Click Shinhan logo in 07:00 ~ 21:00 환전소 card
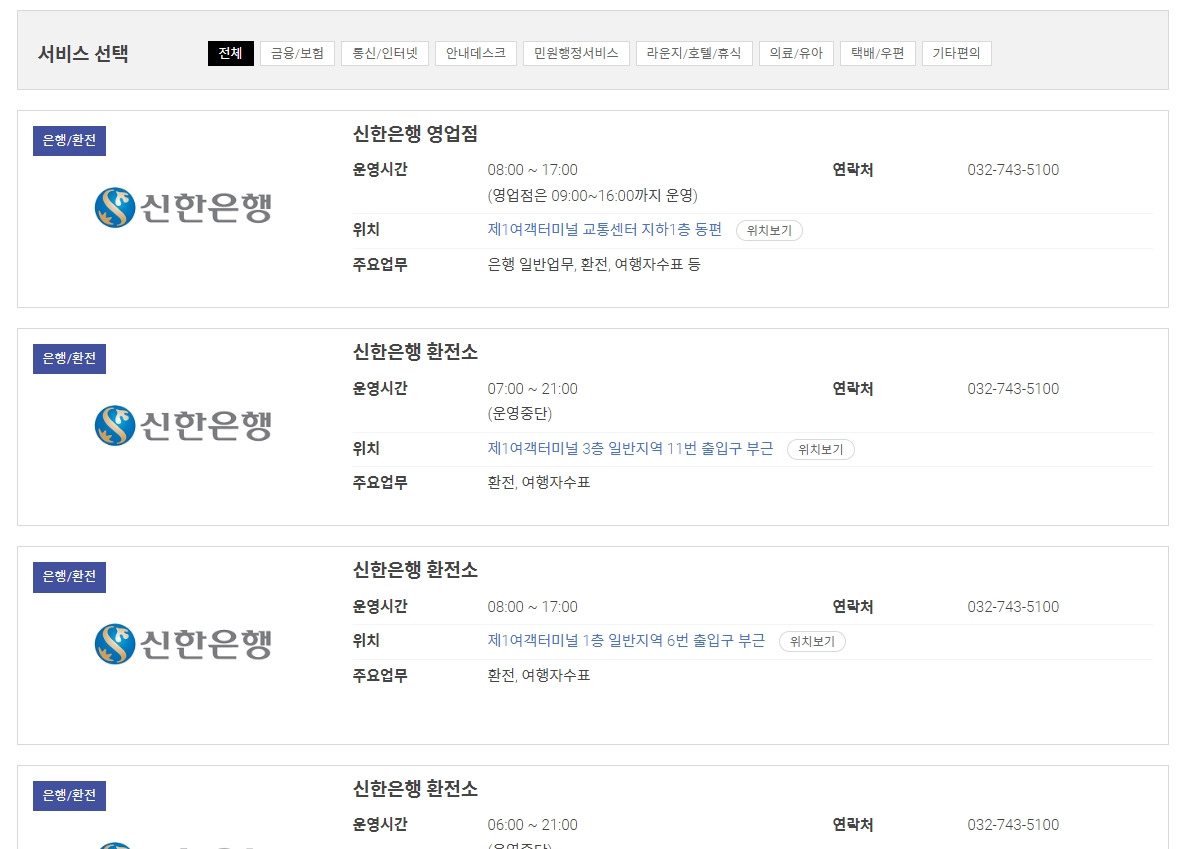 (x=183, y=425)
